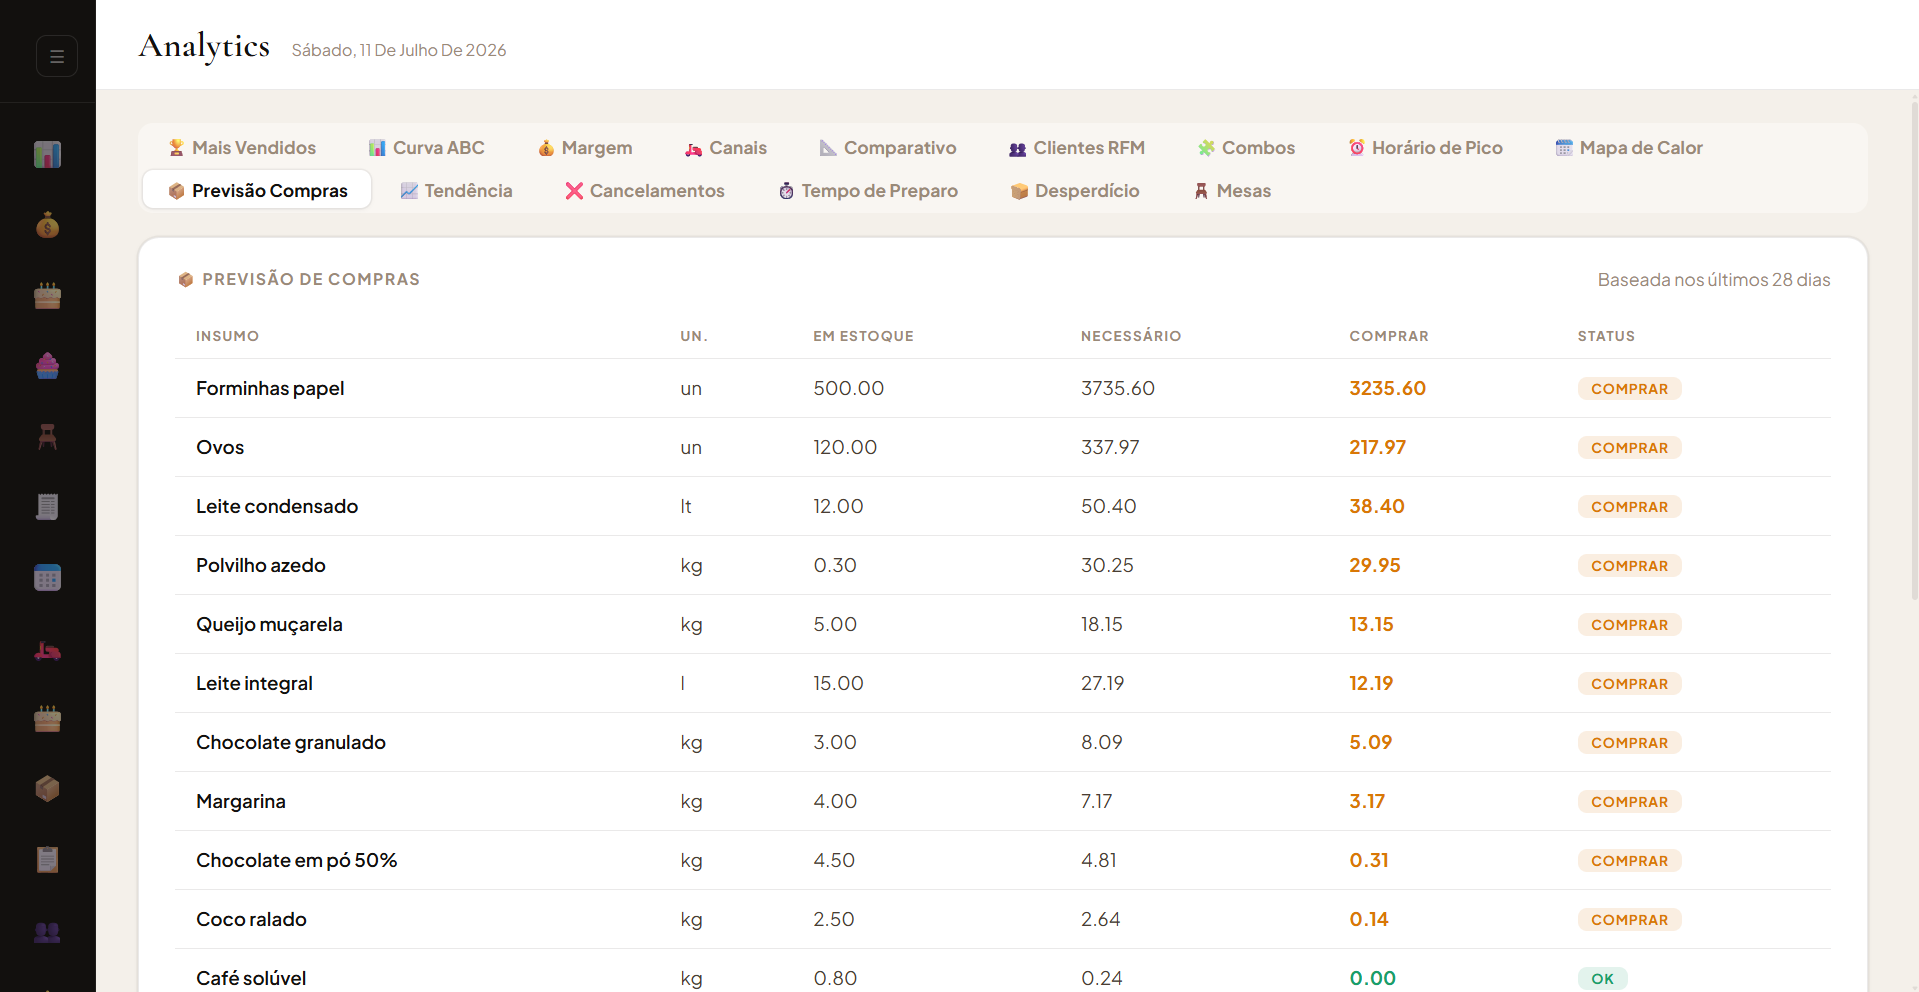Click COMPRAR badge for Leite condensado
The width and height of the screenshot is (1919, 992).
point(1629,507)
